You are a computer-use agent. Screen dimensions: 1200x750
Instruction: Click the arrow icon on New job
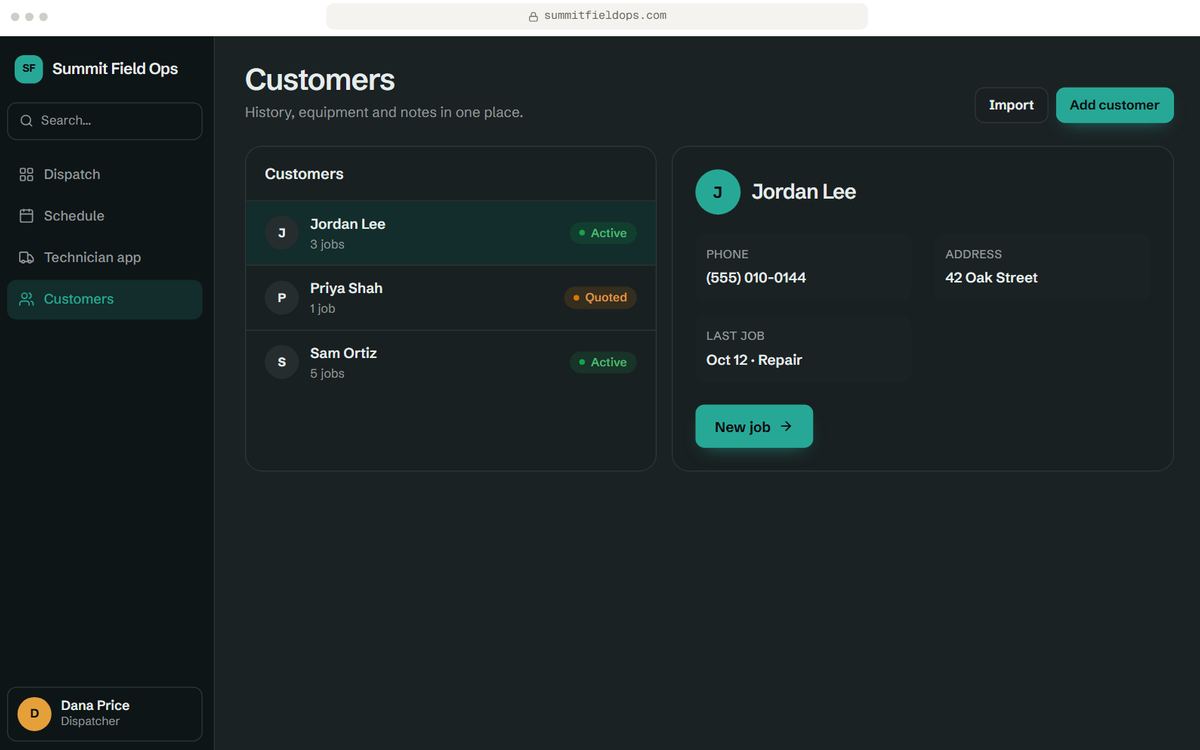(x=786, y=426)
